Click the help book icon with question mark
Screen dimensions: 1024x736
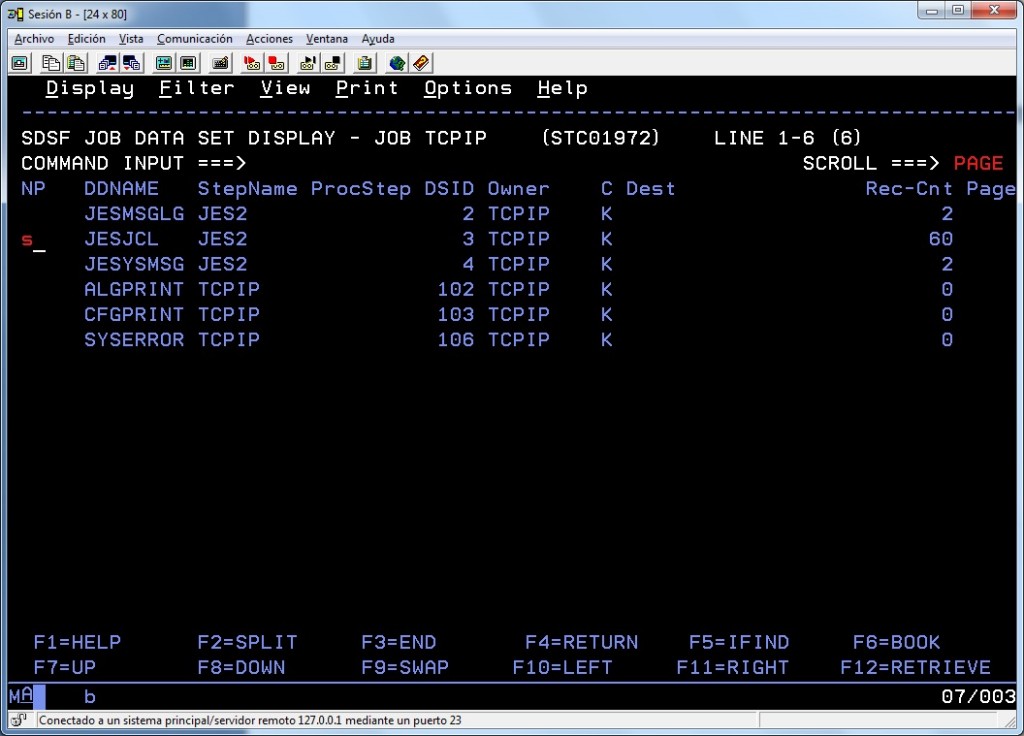click(x=421, y=63)
